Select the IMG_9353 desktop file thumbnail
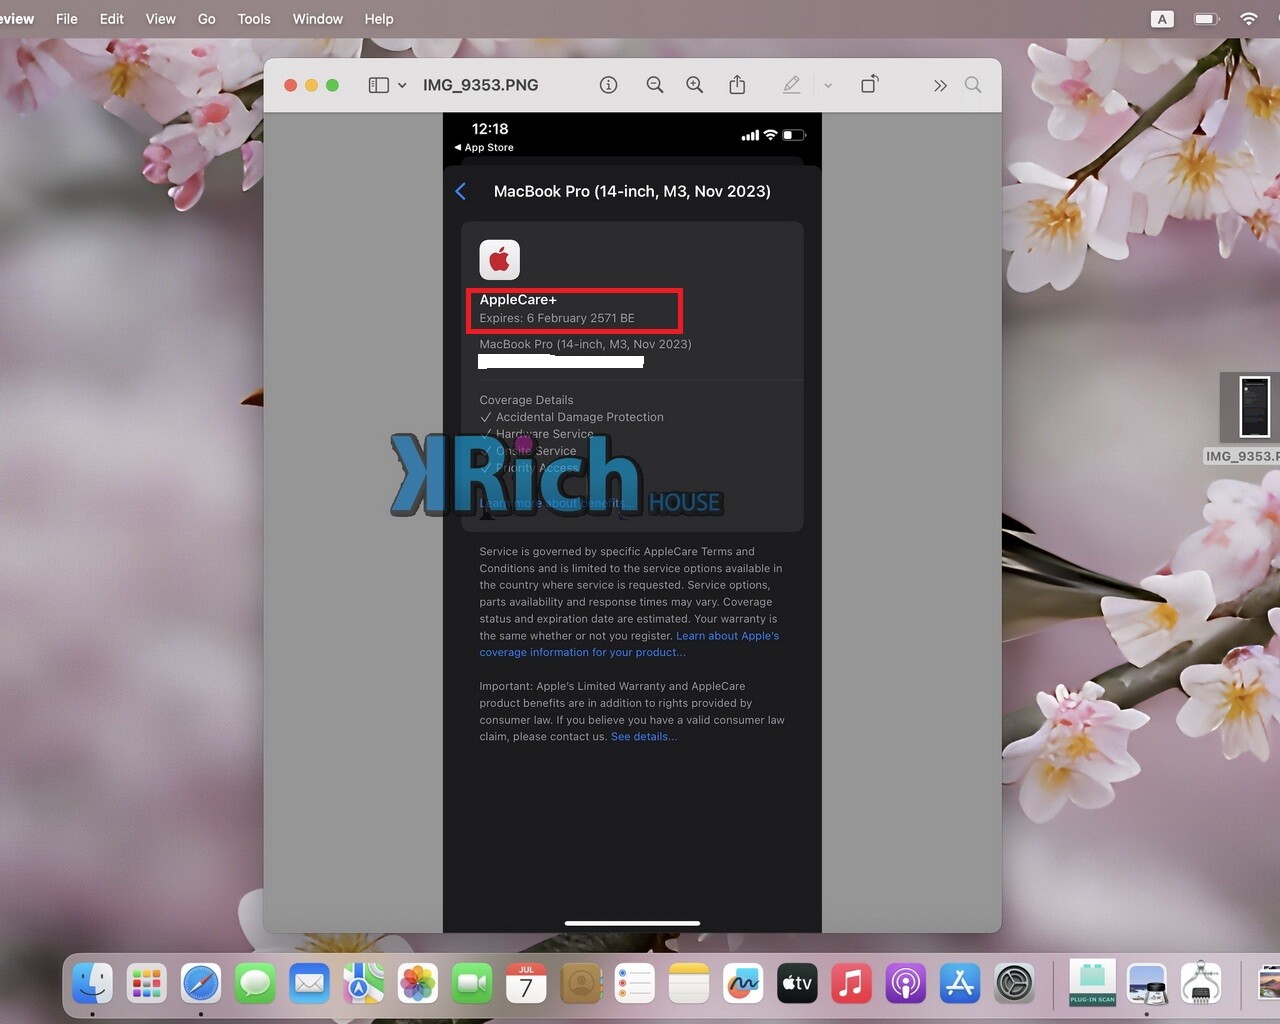Screen dimensions: 1280x1024 pyautogui.click(x=1254, y=407)
